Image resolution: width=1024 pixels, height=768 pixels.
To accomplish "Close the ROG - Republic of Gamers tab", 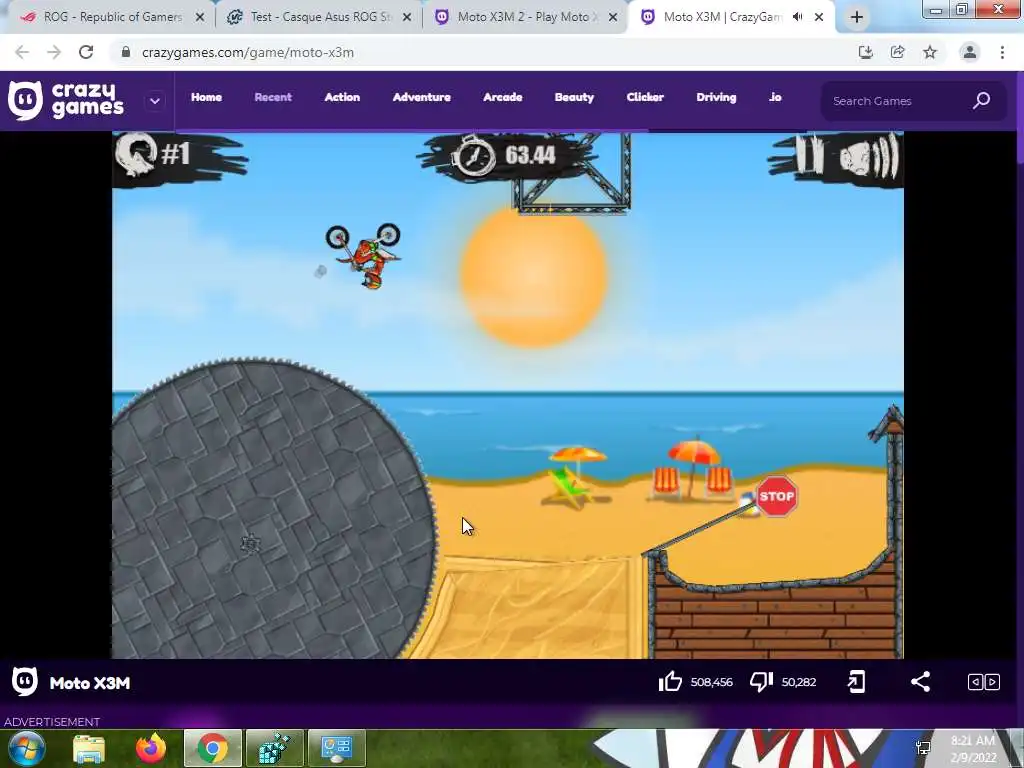I will pyautogui.click(x=200, y=18).
